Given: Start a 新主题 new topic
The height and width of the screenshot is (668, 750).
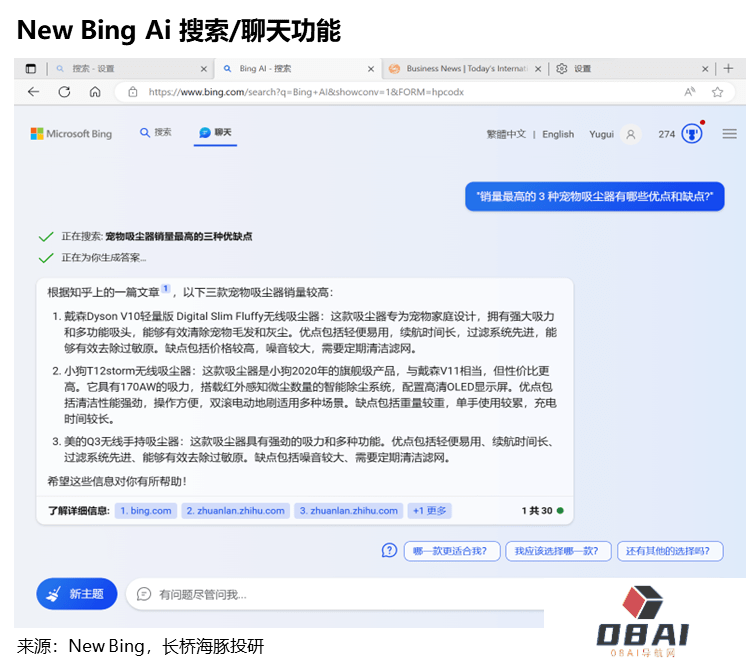Looking at the screenshot, I should tap(77, 594).
